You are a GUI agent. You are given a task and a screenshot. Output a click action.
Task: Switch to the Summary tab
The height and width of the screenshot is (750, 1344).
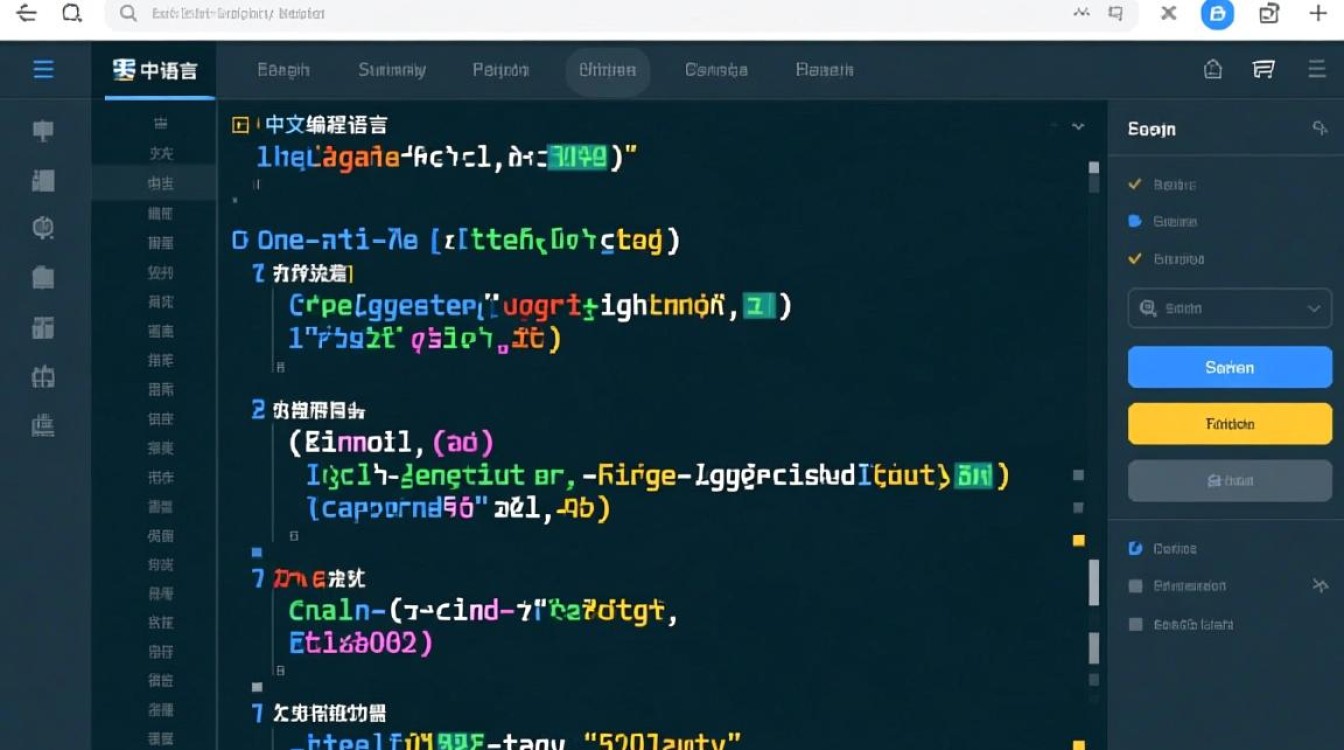(x=391, y=70)
